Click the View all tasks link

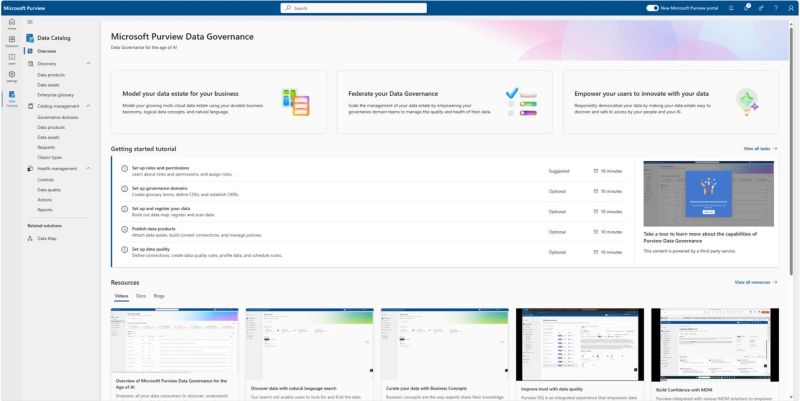(x=760, y=148)
